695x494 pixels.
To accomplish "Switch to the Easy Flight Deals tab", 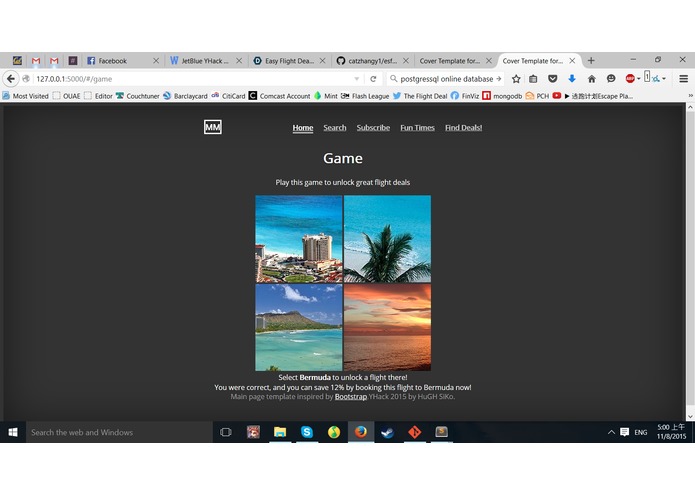I will [x=289, y=61].
